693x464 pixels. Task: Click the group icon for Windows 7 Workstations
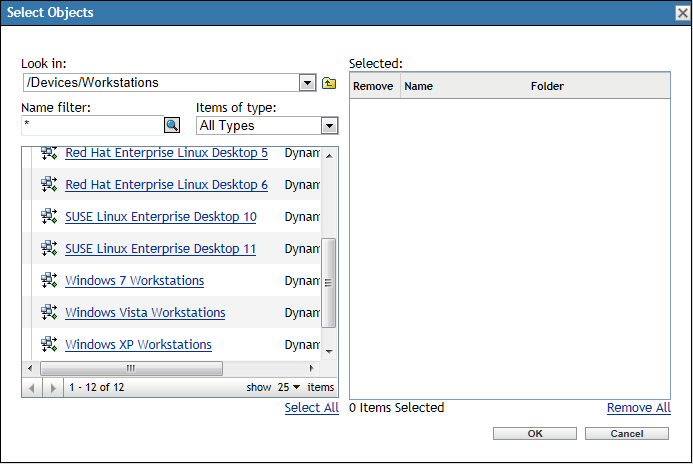[x=49, y=280]
